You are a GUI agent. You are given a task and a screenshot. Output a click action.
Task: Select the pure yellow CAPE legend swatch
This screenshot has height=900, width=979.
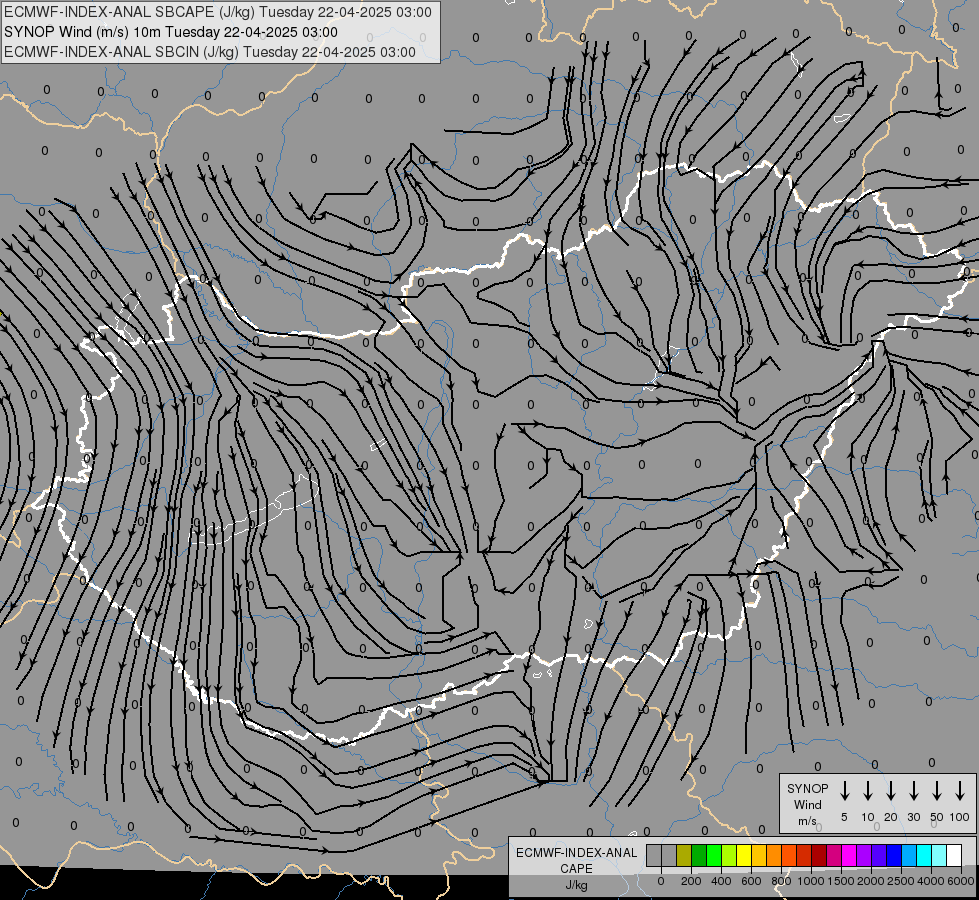coord(744,856)
